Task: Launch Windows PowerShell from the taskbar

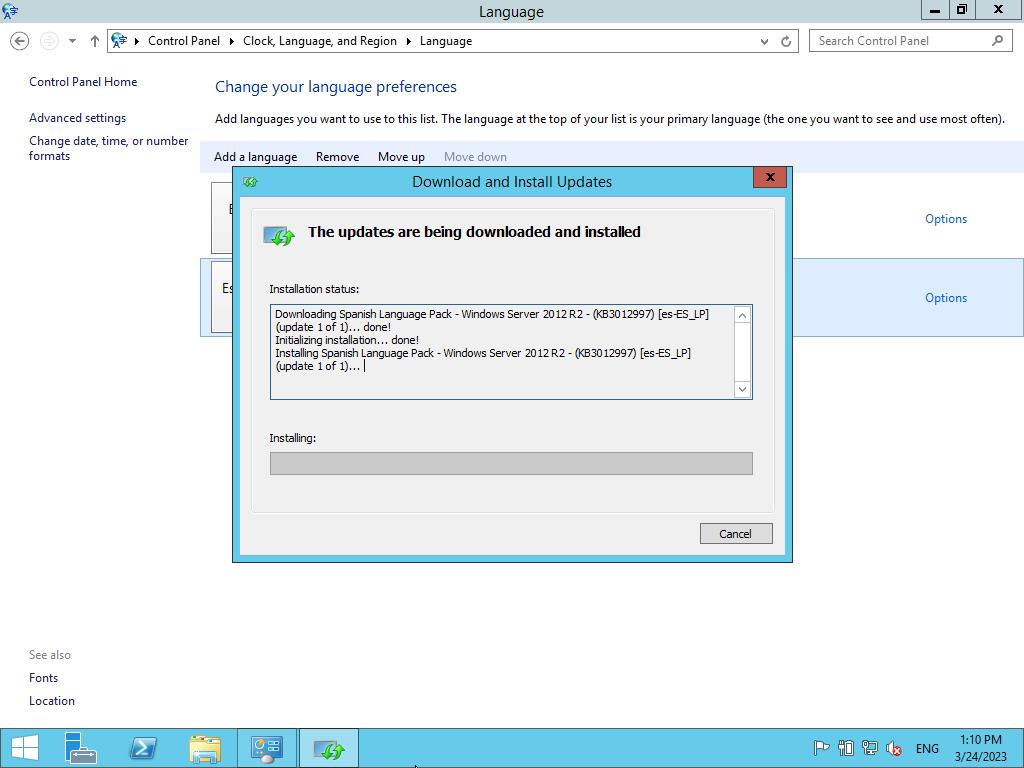Action: coord(143,748)
